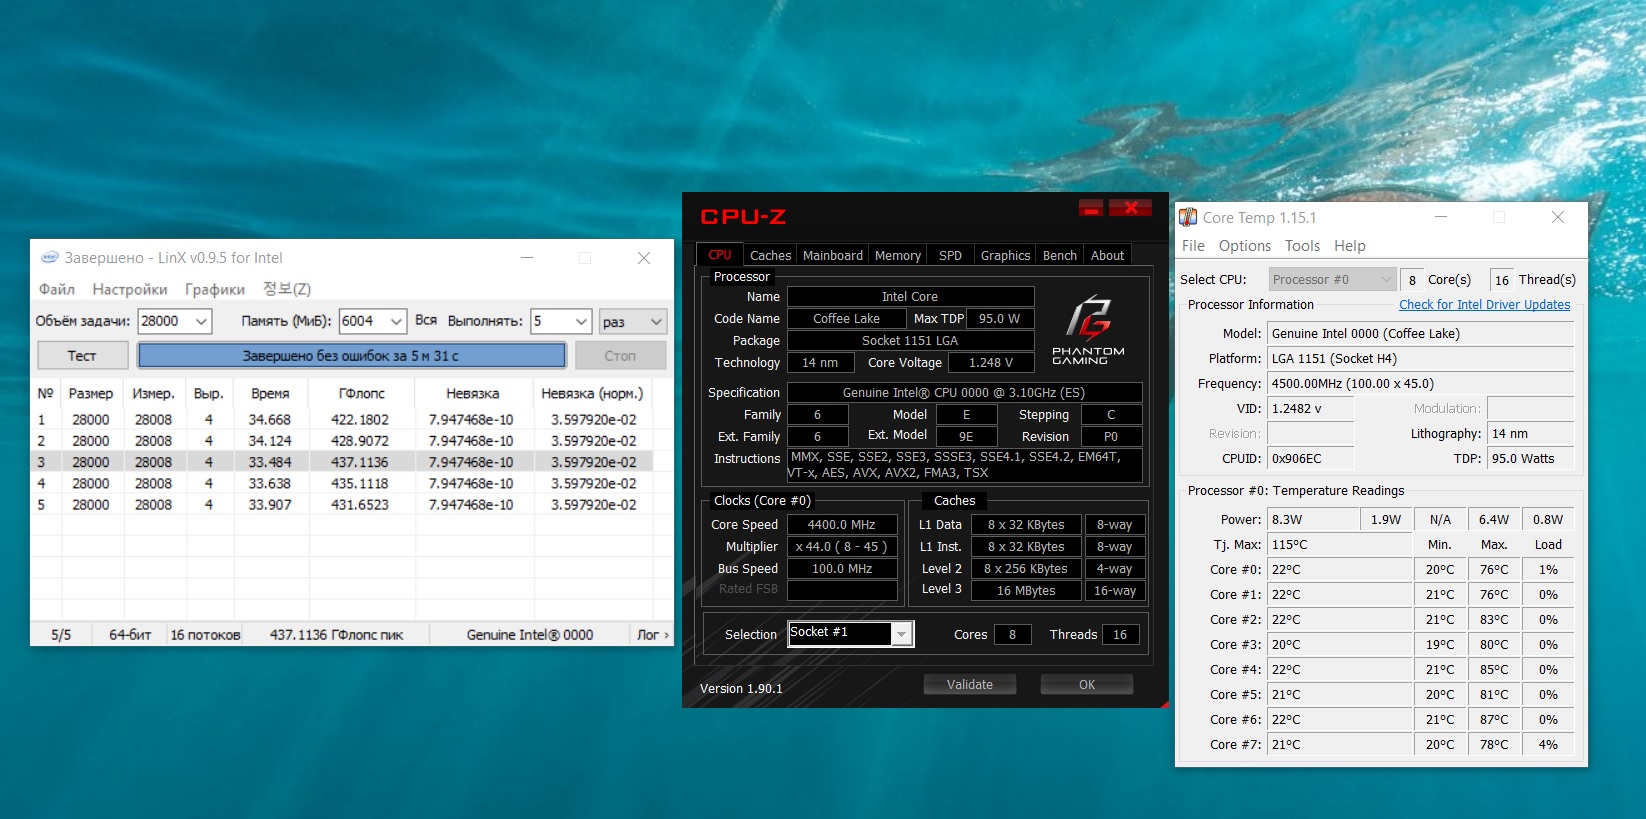Click the 4400.0 MHz core speed value in CPU-Z
The width and height of the screenshot is (1646, 819).
click(x=842, y=525)
